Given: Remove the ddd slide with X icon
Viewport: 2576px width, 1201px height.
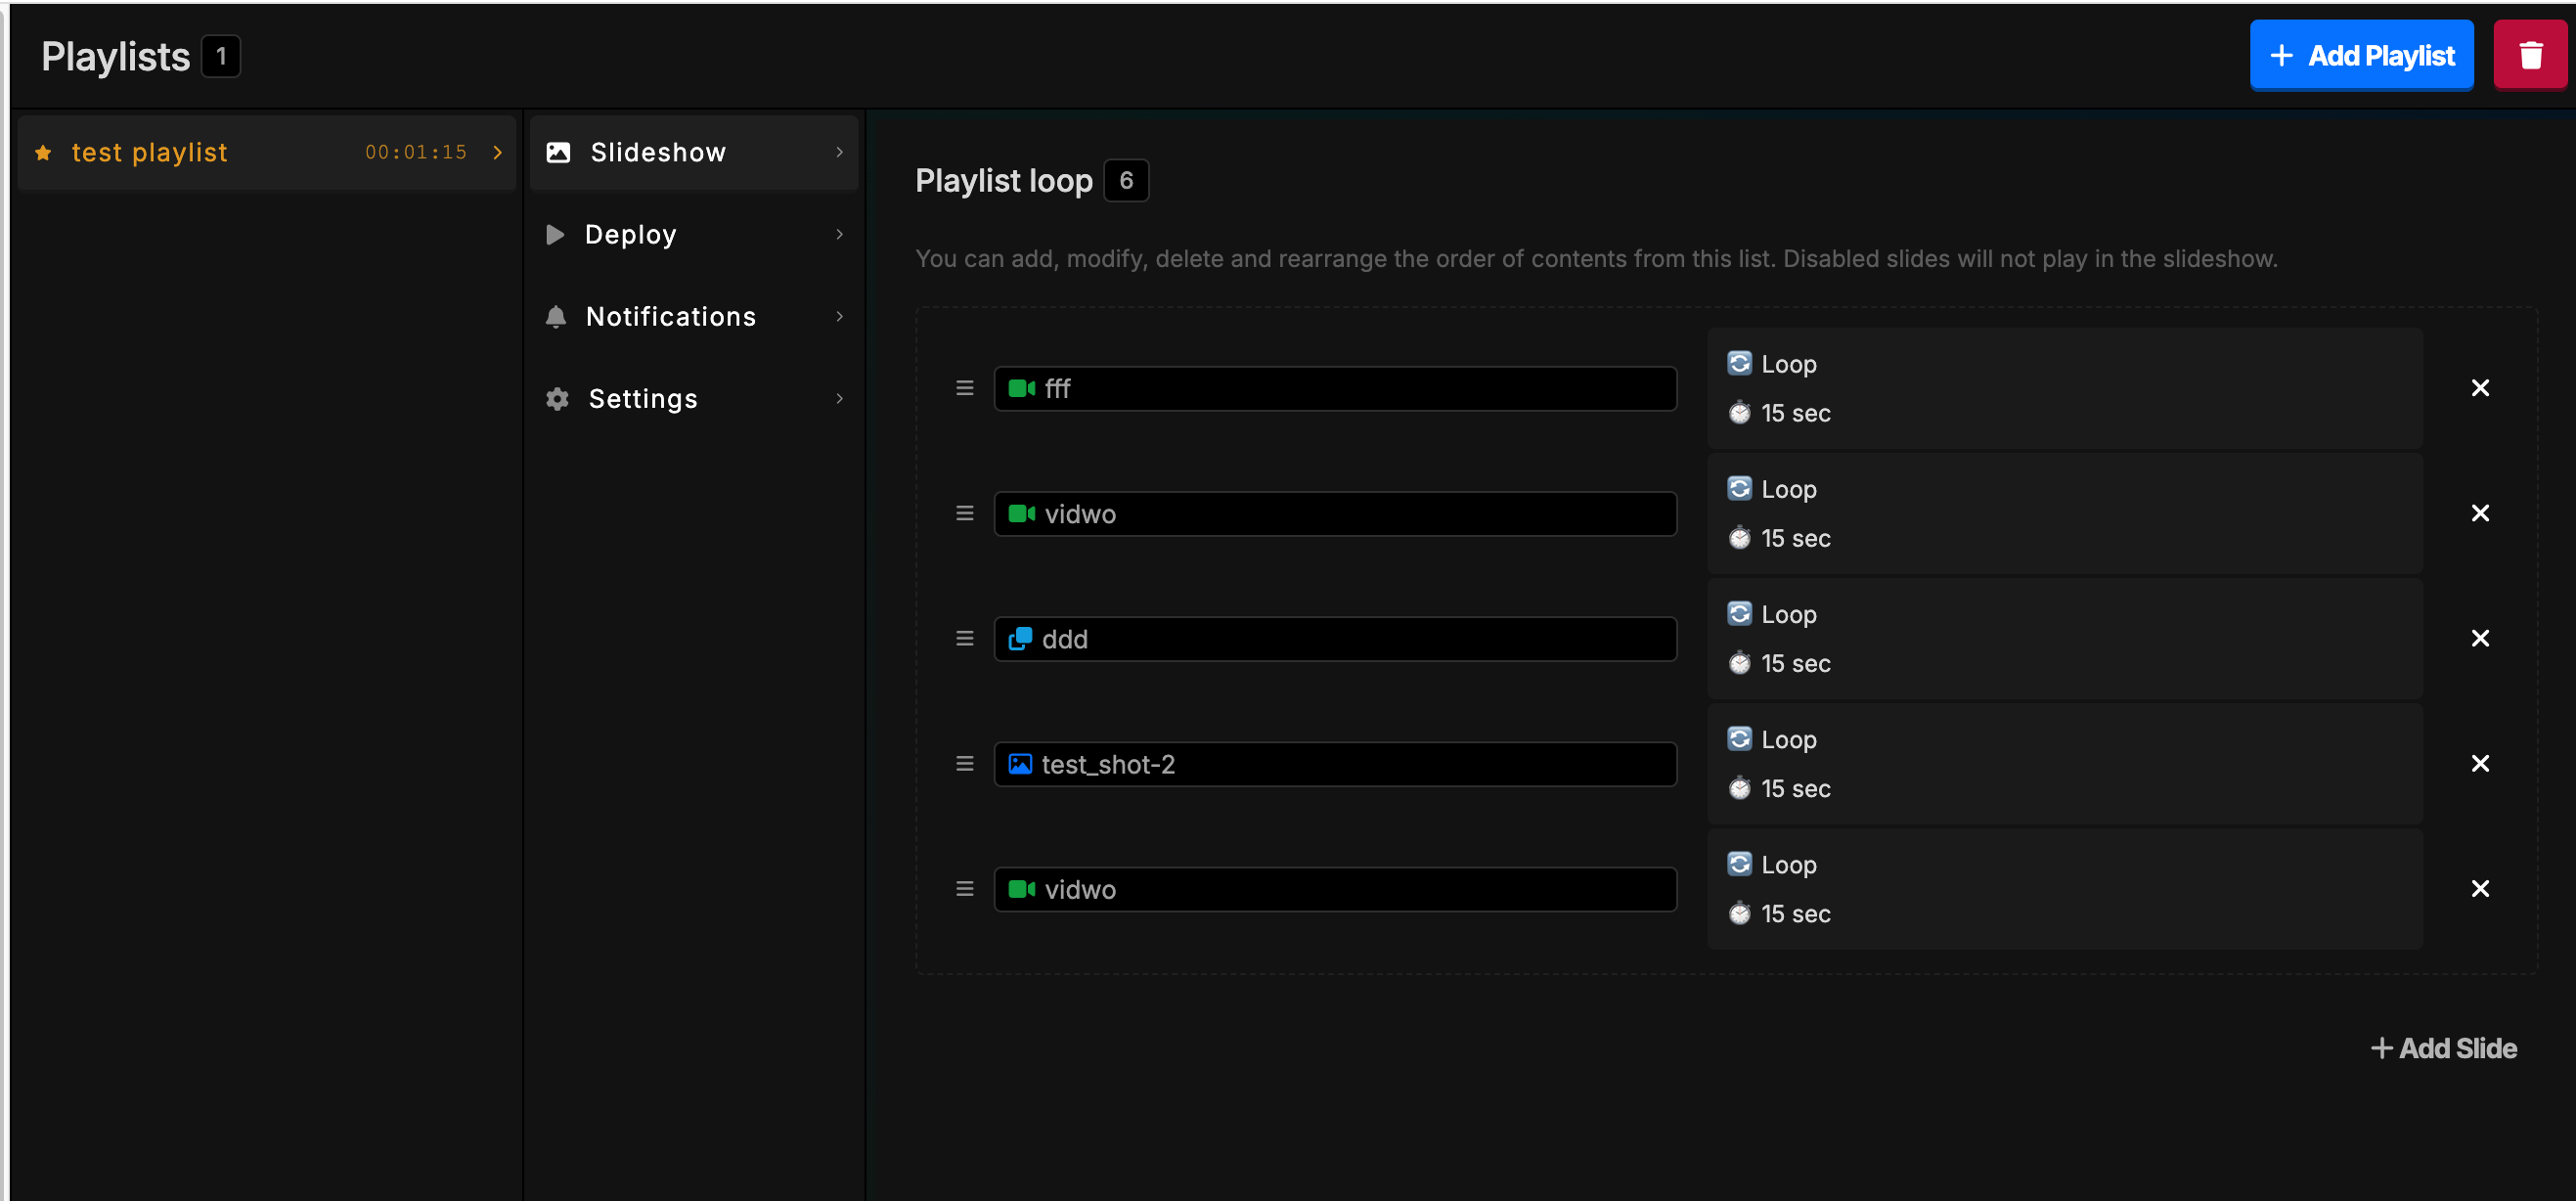Looking at the screenshot, I should click(x=2479, y=638).
